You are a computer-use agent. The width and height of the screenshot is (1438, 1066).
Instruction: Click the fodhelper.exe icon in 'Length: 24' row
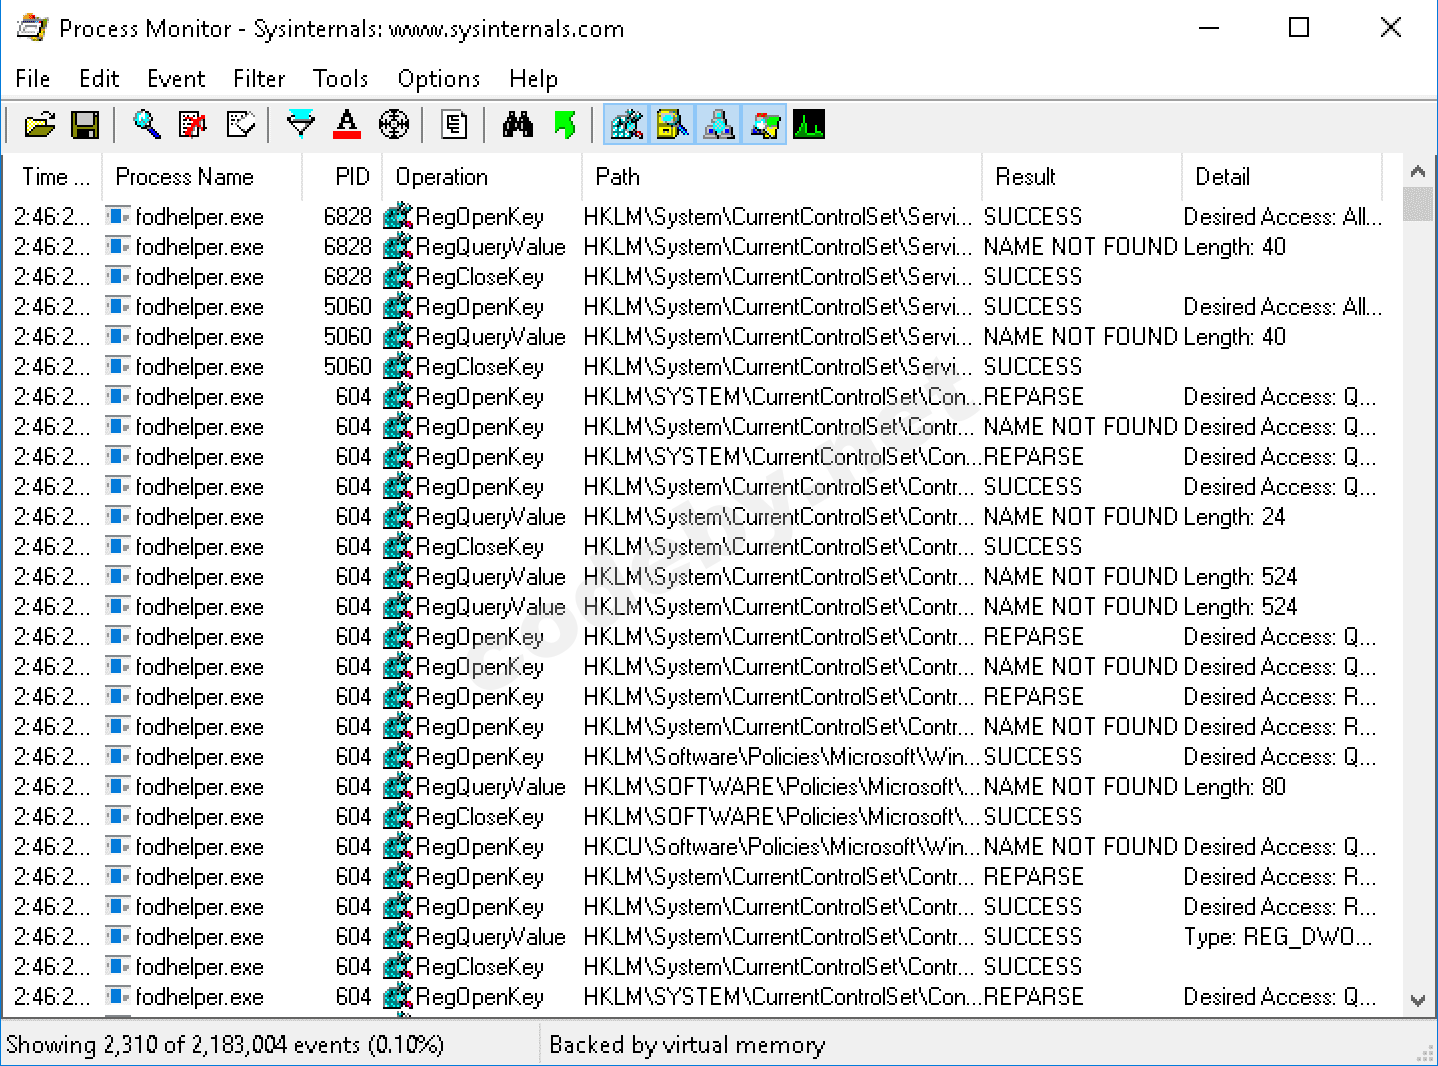click(119, 517)
